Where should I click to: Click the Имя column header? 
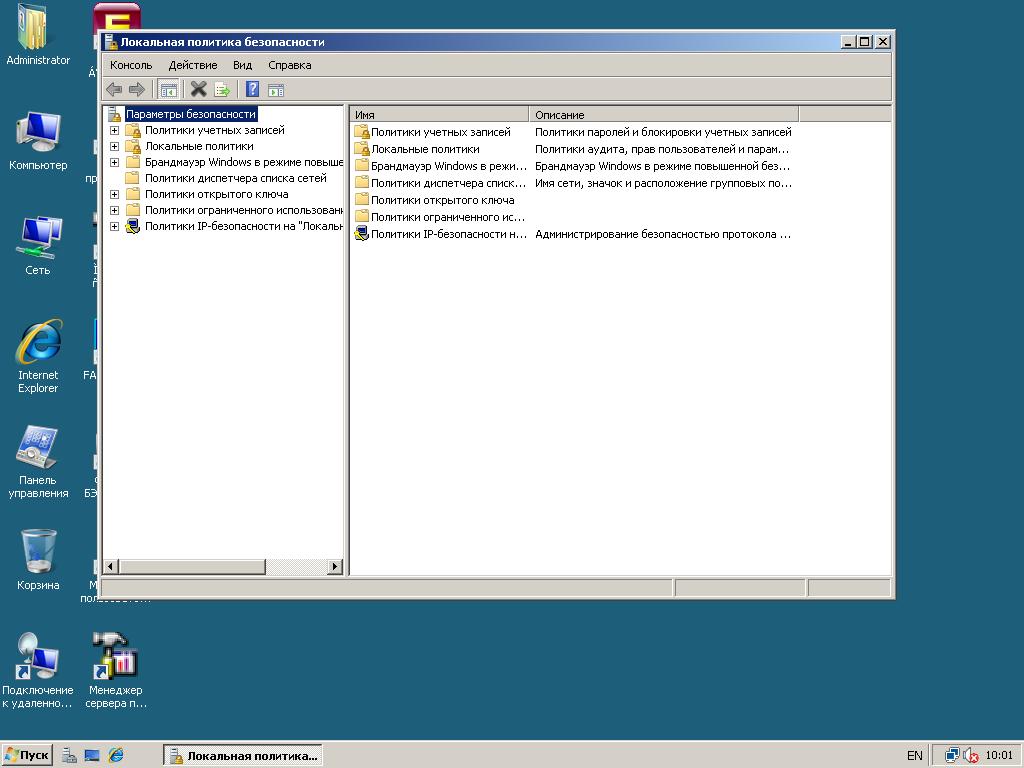point(440,115)
